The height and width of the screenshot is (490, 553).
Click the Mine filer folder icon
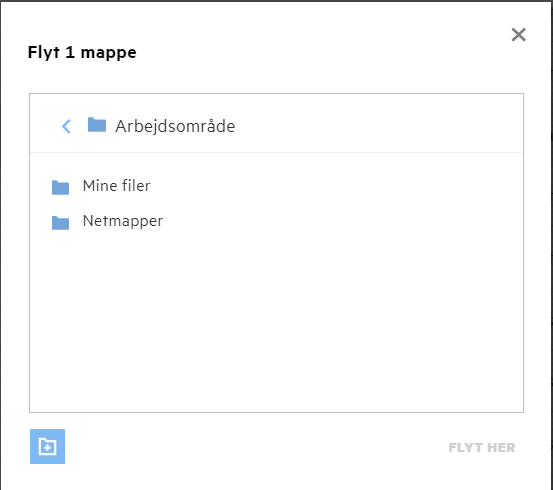tap(60, 187)
